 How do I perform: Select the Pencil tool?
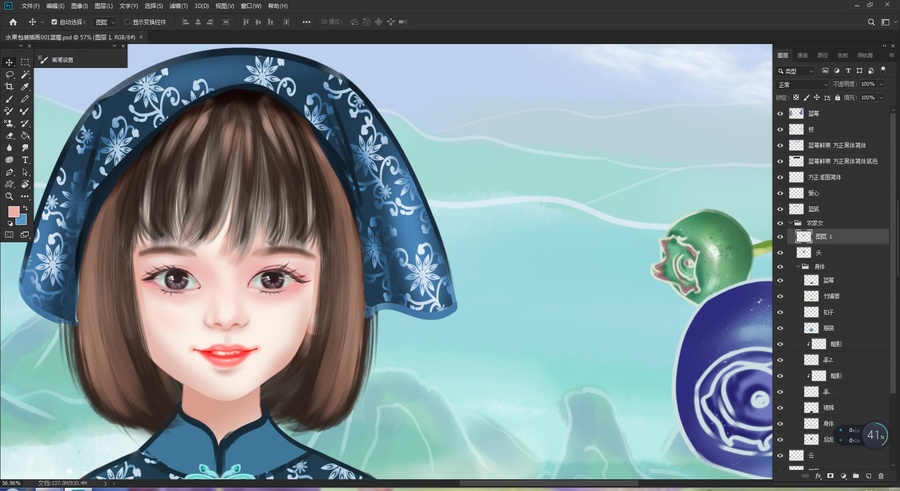click(x=25, y=99)
